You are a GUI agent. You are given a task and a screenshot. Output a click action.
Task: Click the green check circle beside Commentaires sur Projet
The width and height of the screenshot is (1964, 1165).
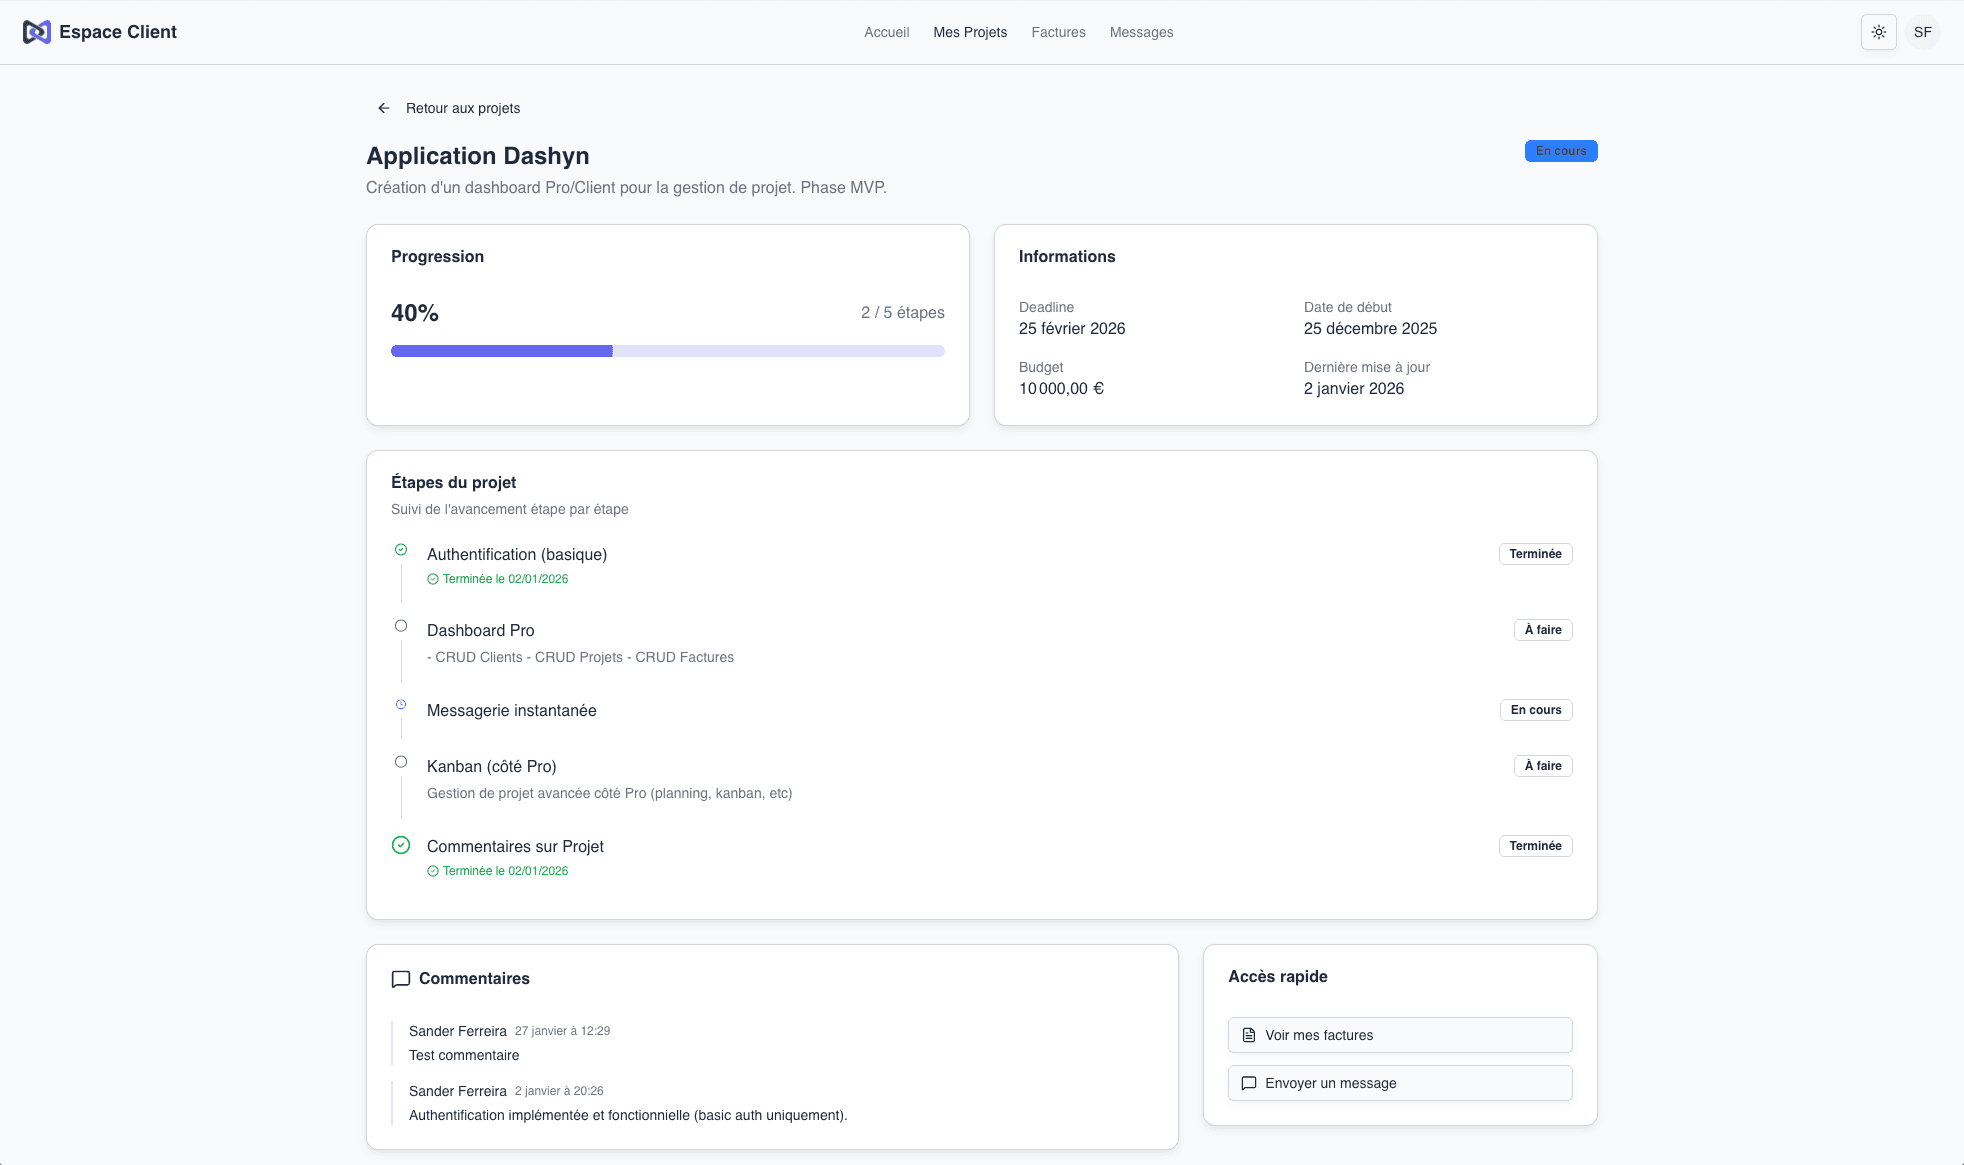[x=401, y=845]
